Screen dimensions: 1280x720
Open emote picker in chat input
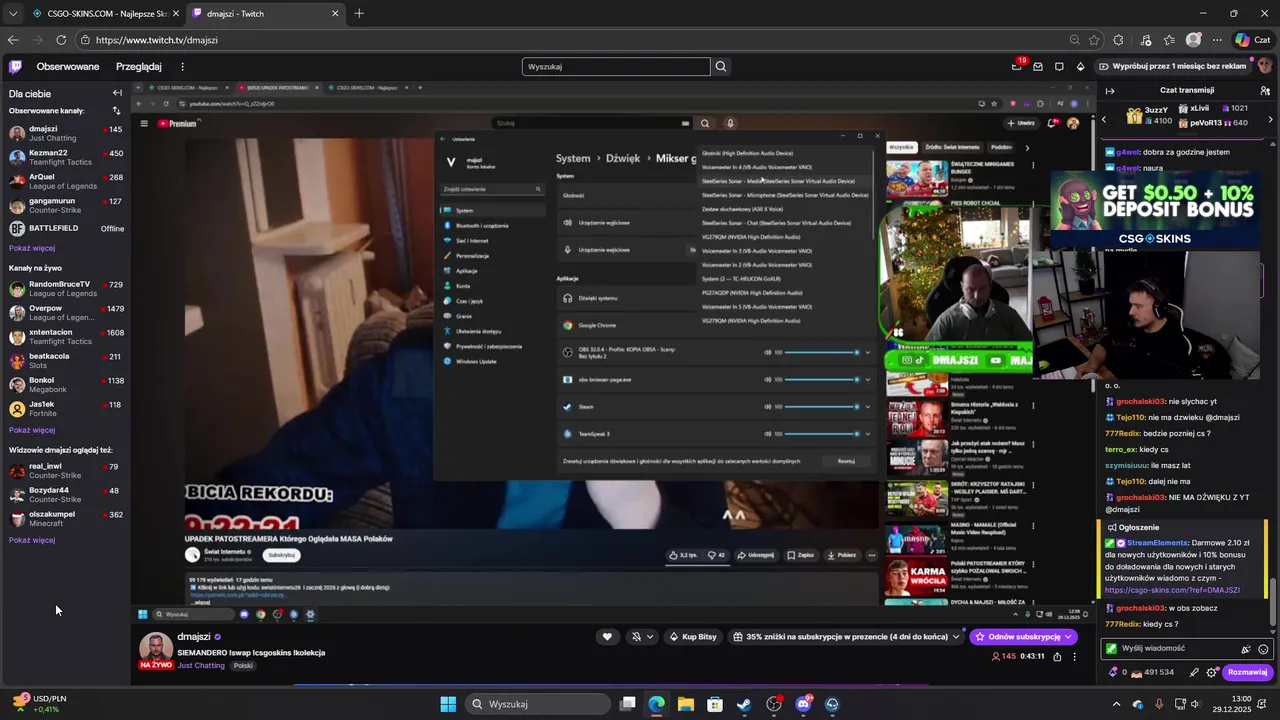point(1263,649)
